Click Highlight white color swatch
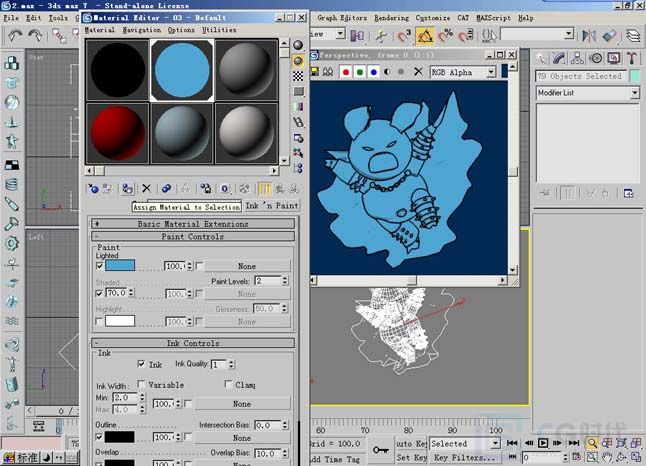The image size is (646, 466). pyautogui.click(x=120, y=321)
